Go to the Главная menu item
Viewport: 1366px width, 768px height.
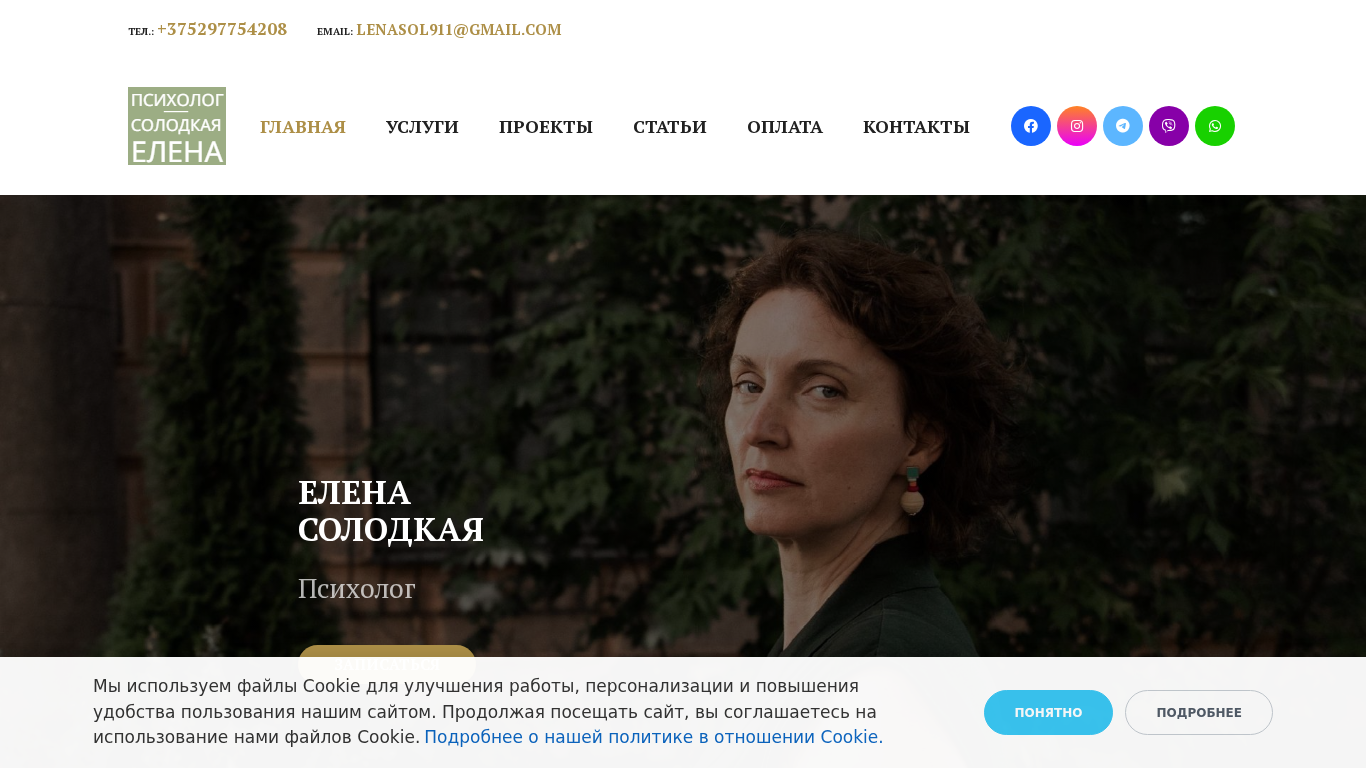(x=303, y=127)
